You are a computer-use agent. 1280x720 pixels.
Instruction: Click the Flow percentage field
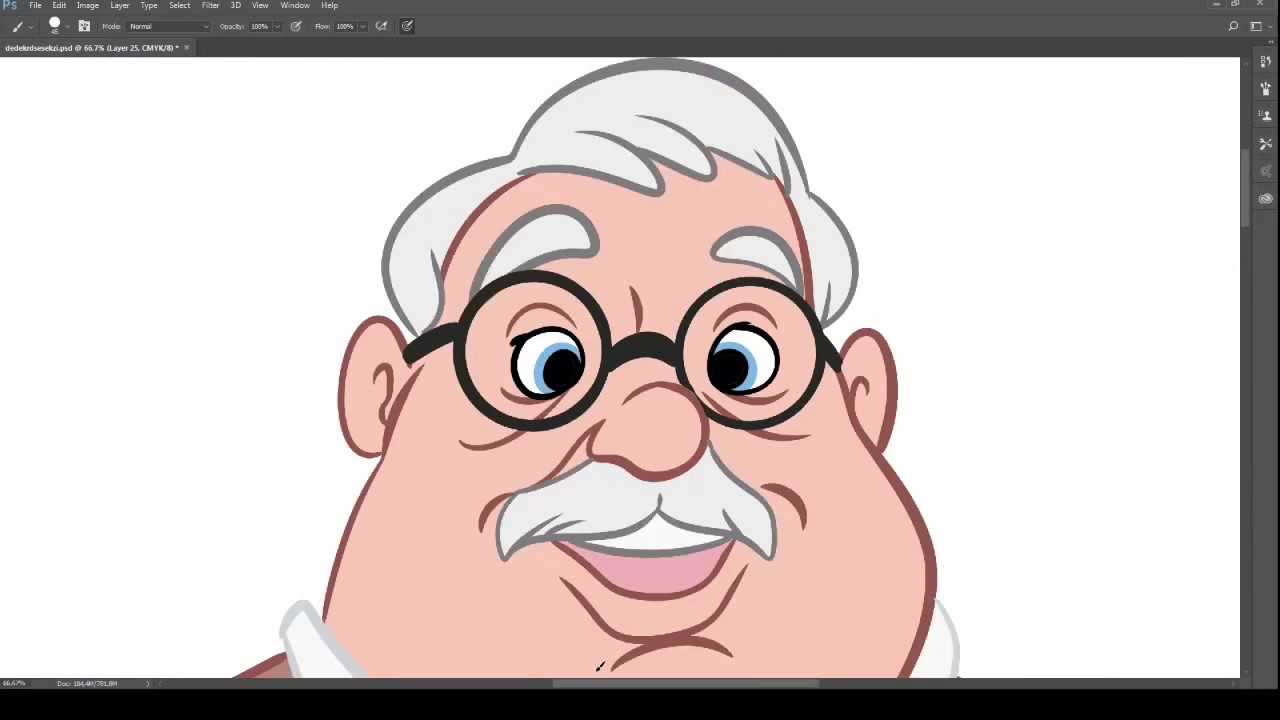pos(345,26)
